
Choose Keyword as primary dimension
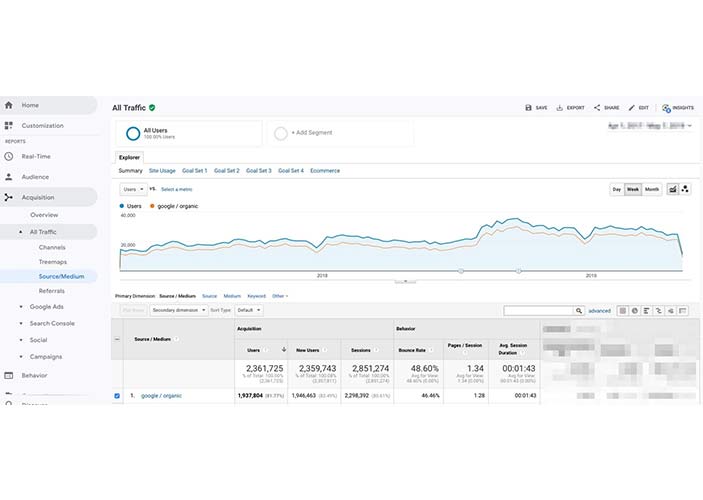coord(256,296)
